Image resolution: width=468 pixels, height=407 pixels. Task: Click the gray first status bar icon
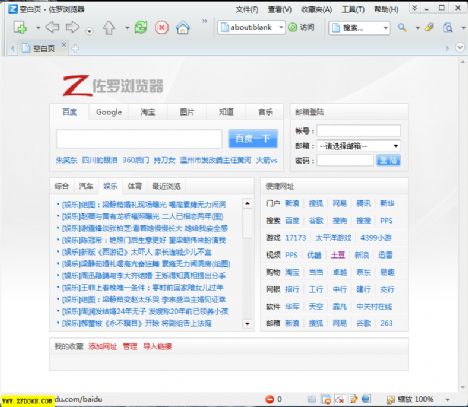coord(311,399)
